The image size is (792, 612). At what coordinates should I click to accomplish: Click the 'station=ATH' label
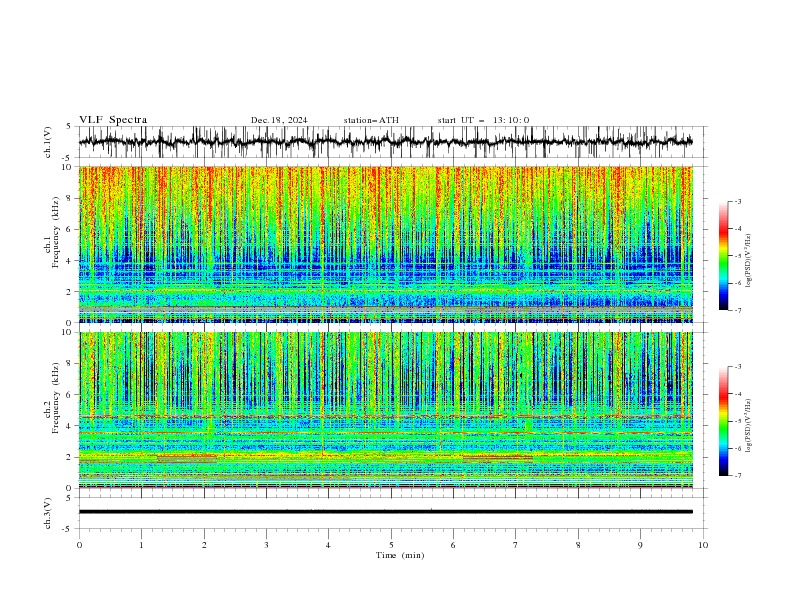click(371, 120)
